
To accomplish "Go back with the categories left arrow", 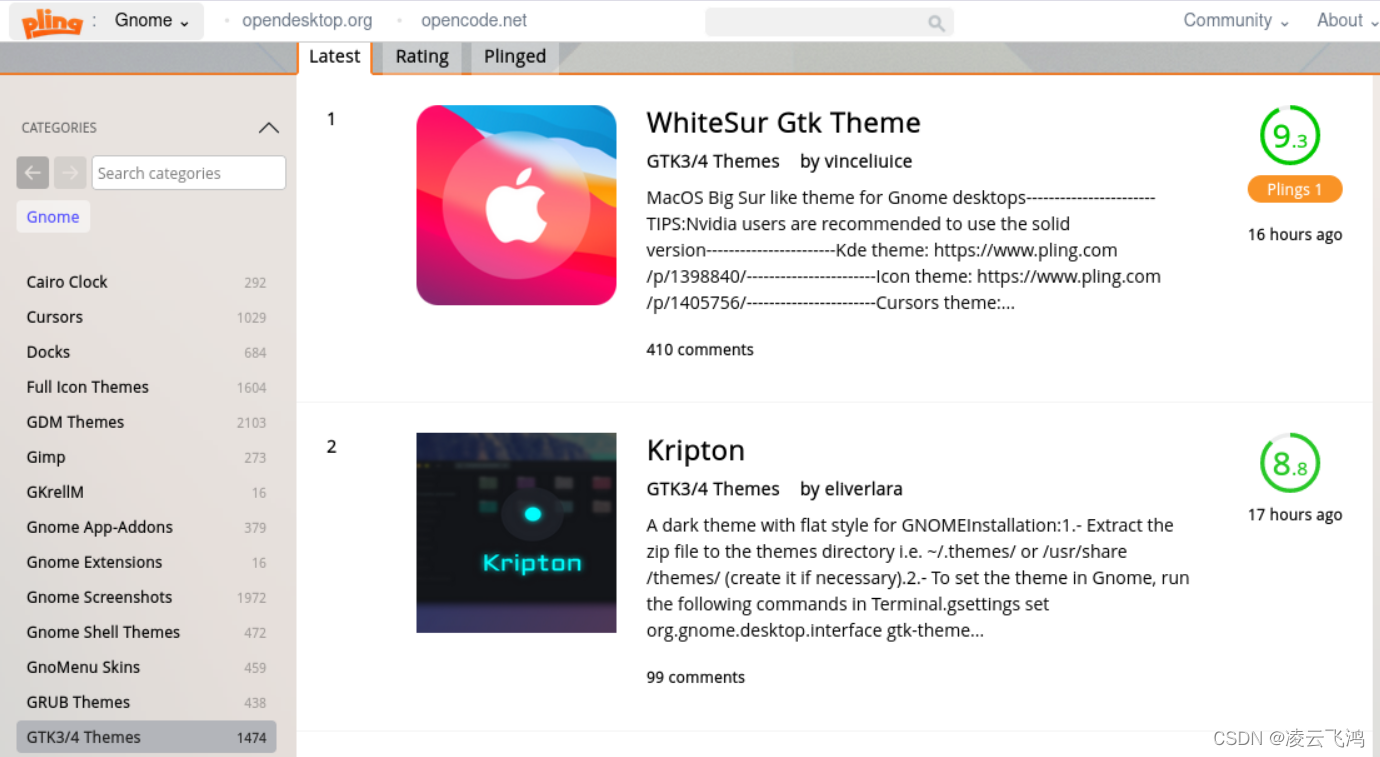I will click(32, 173).
